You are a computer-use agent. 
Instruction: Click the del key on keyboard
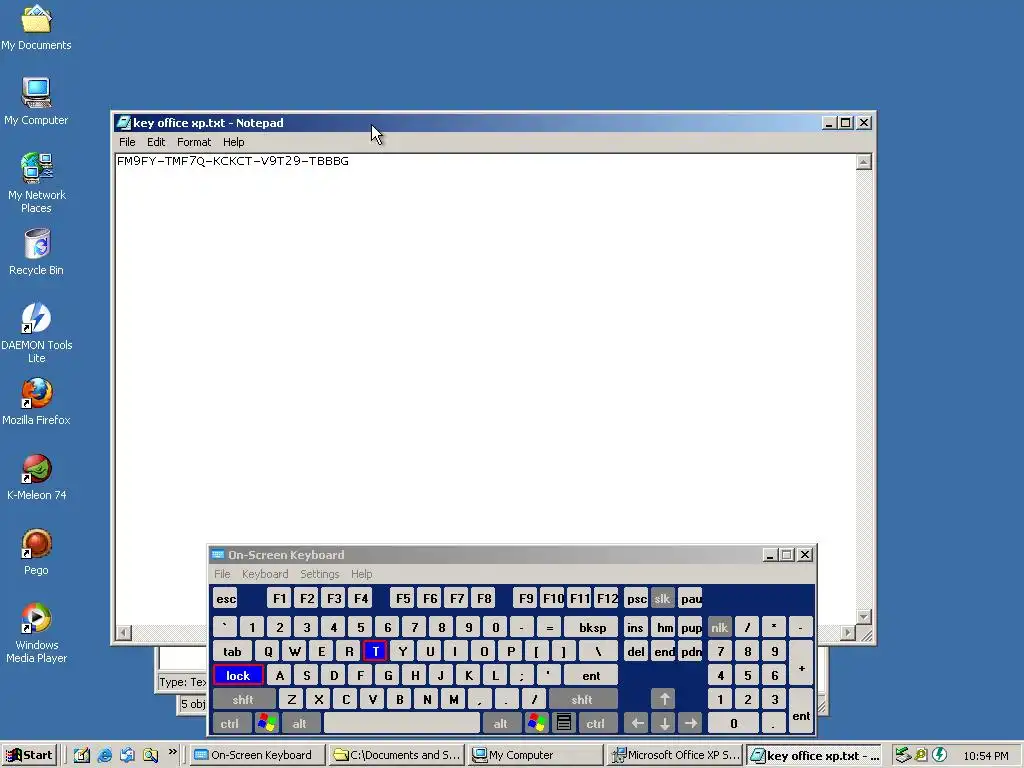point(636,651)
